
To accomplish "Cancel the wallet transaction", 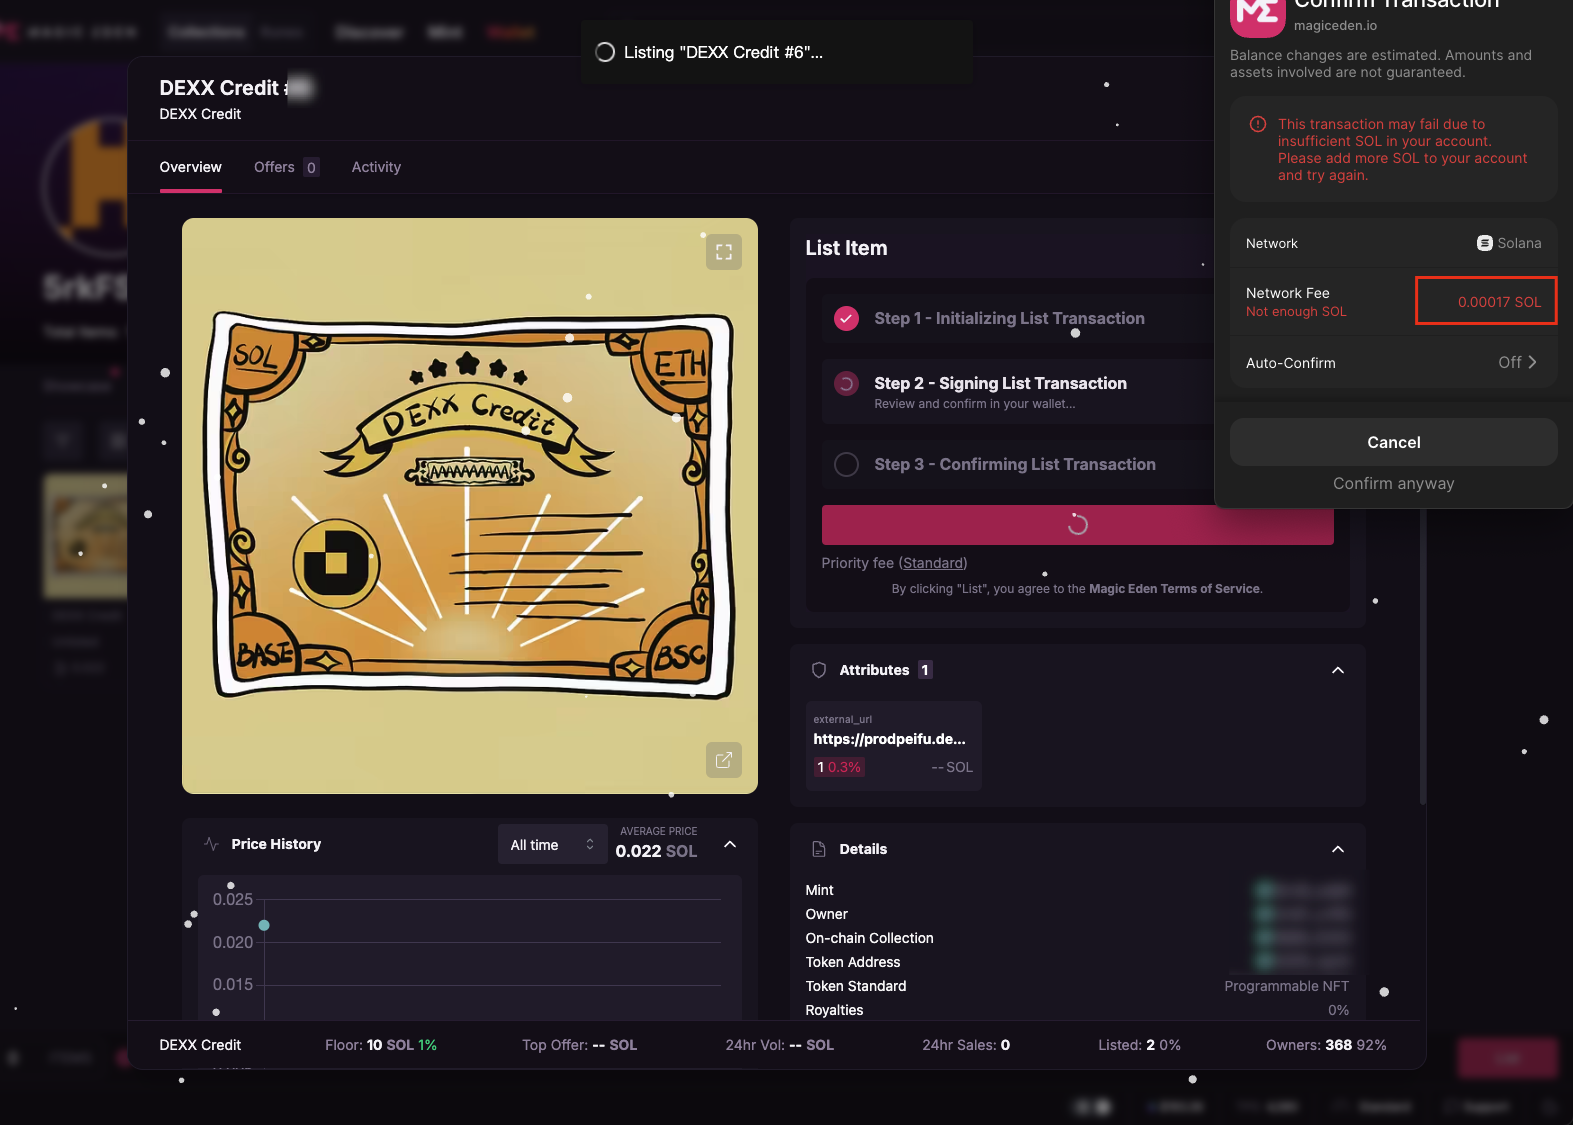I will [x=1394, y=442].
